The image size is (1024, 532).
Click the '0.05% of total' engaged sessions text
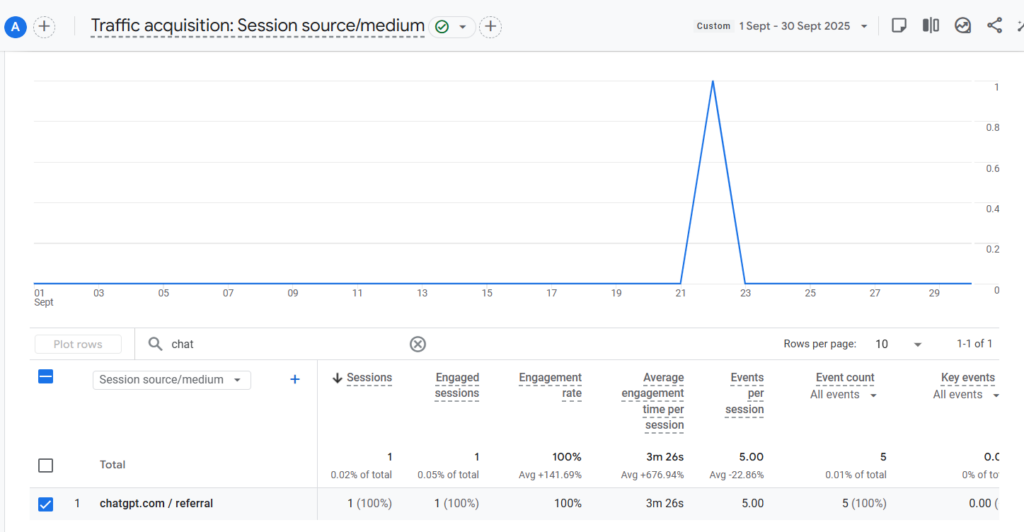tap(448, 475)
